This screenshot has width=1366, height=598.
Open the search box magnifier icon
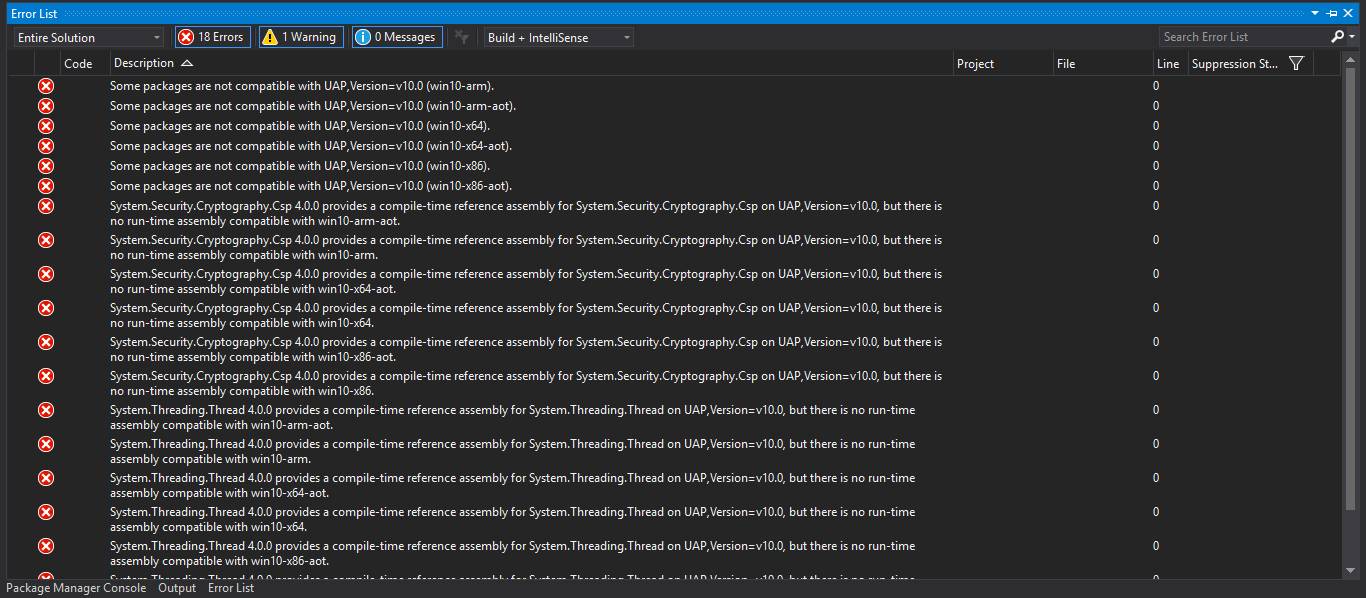coord(1336,36)
